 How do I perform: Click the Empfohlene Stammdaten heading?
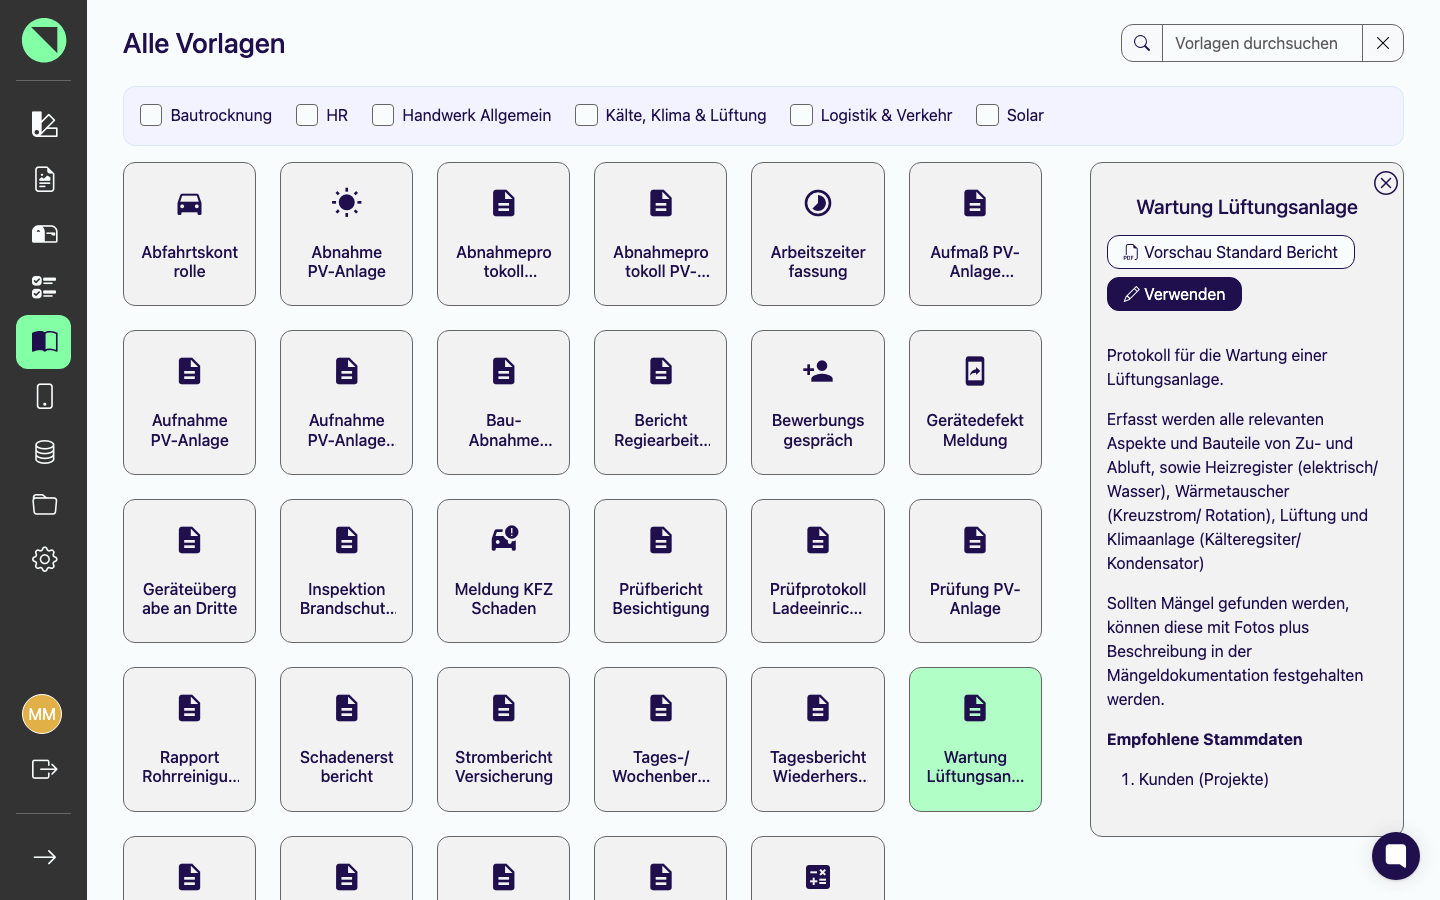1204,739
